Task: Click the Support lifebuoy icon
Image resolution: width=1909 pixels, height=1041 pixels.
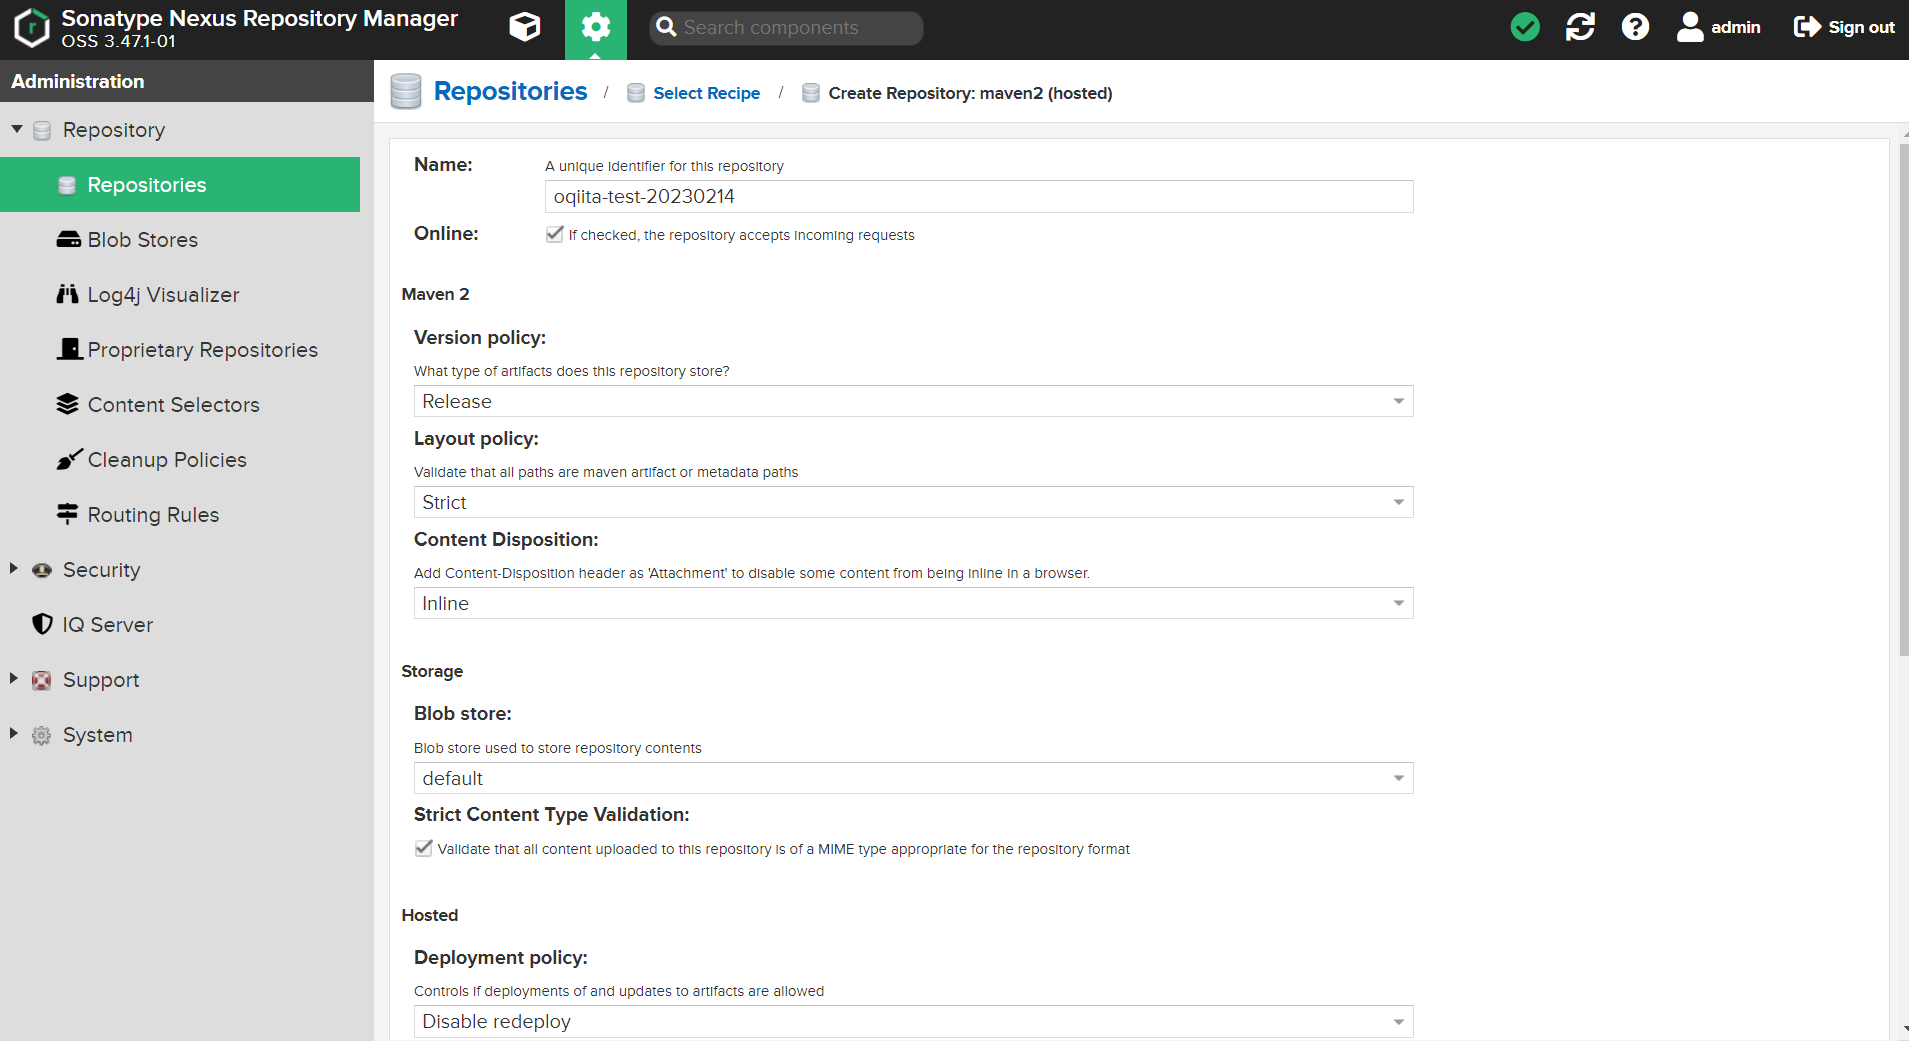Action: coord(41,680)
